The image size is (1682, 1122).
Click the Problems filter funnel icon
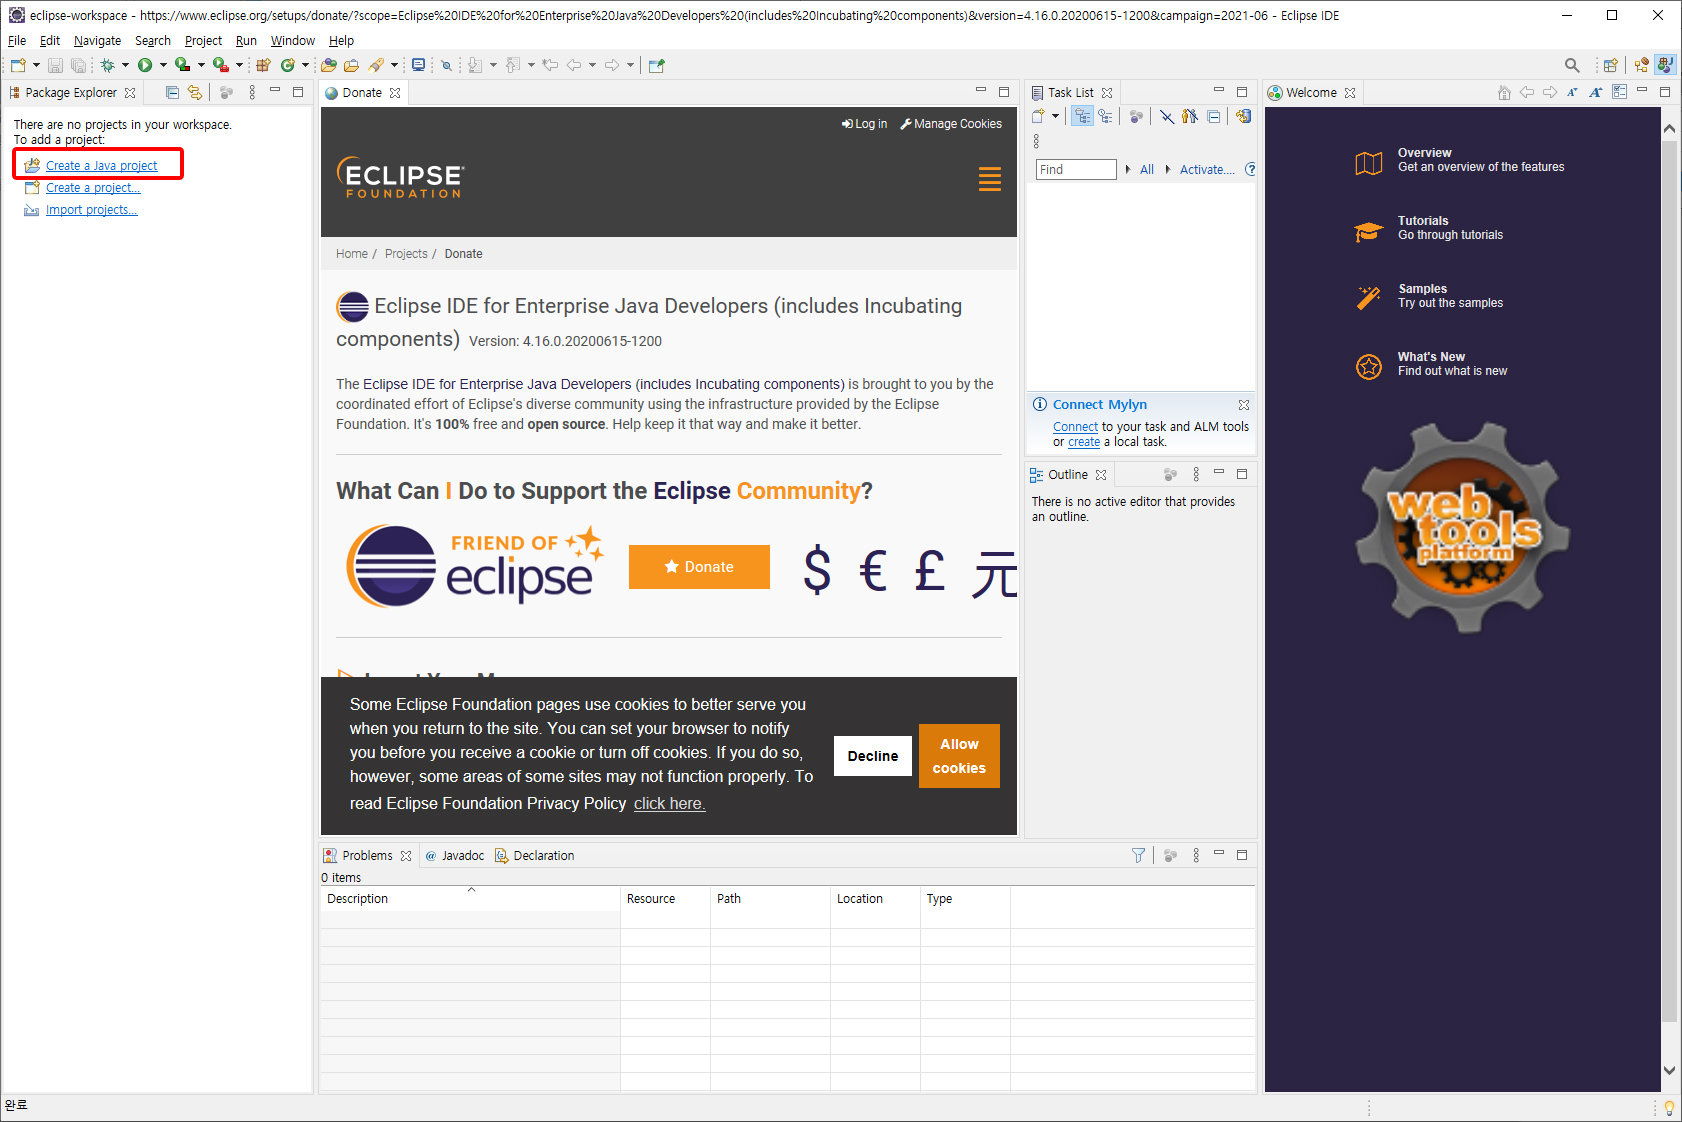(x=1138, y=855)
